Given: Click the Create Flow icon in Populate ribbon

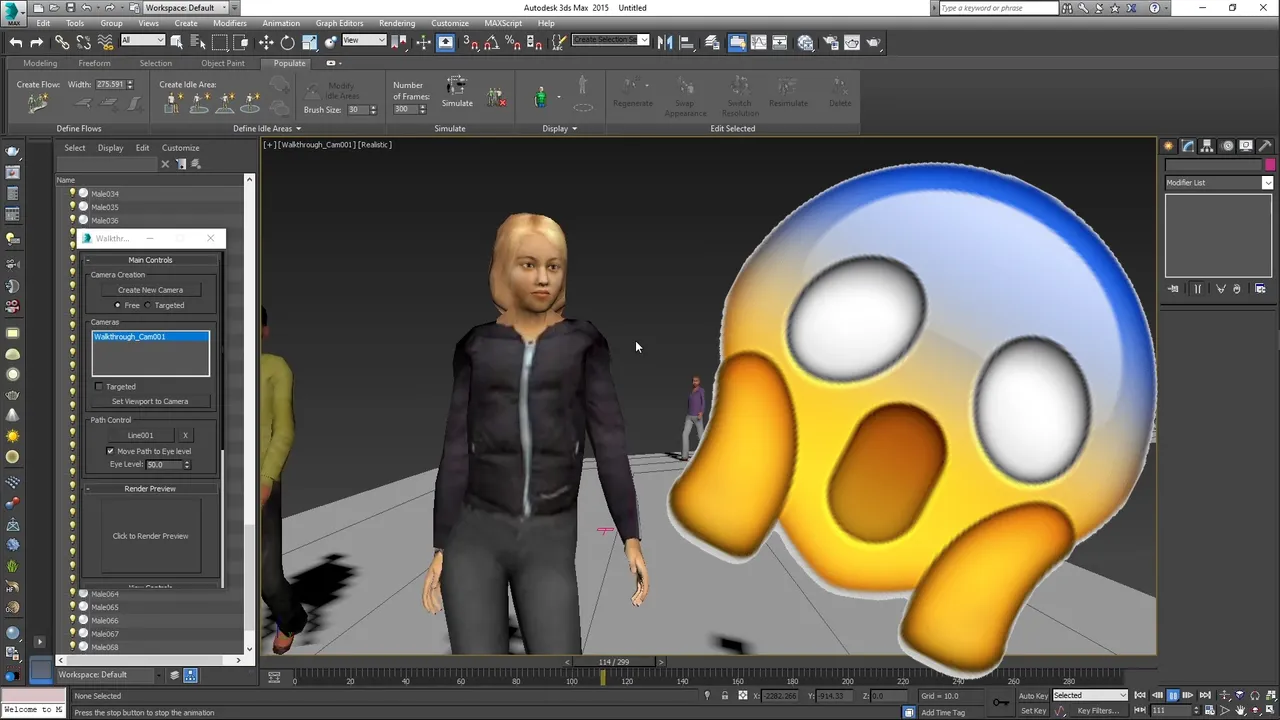Looking at the screenshot, I should point(38,104).
